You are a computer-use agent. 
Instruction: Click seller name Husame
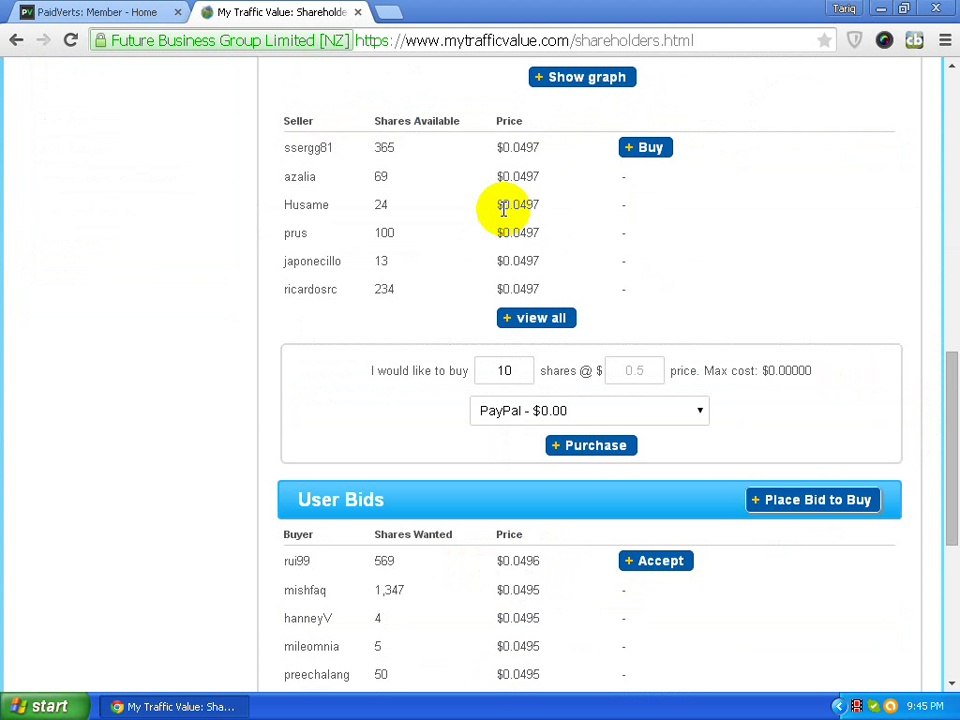[306, 204]
